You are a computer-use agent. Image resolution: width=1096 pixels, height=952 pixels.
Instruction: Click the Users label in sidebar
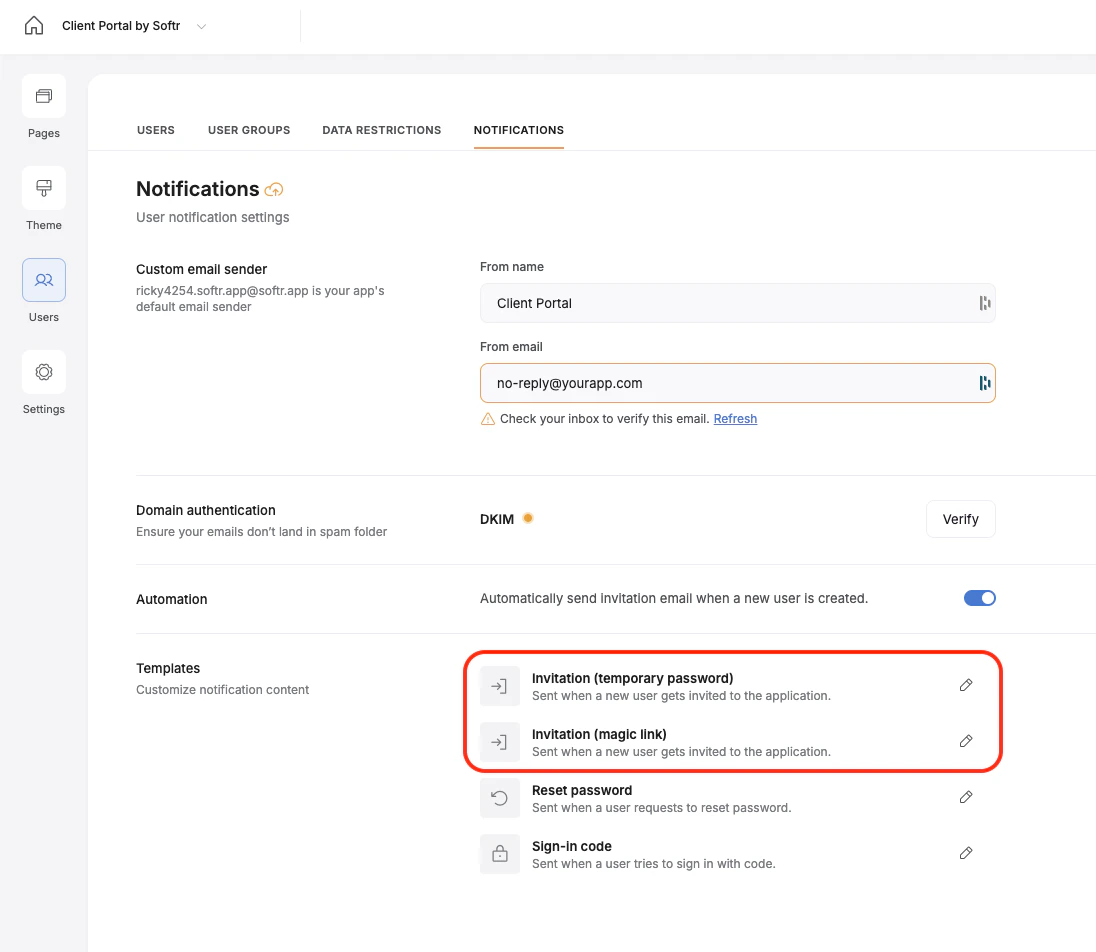[44, 317]
